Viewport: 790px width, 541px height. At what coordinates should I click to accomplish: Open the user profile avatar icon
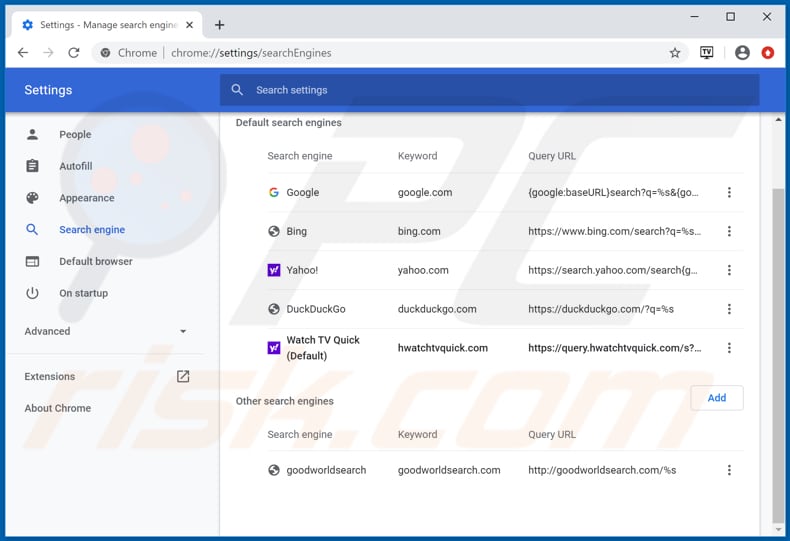pyautogui.click(x=742, y=52)
